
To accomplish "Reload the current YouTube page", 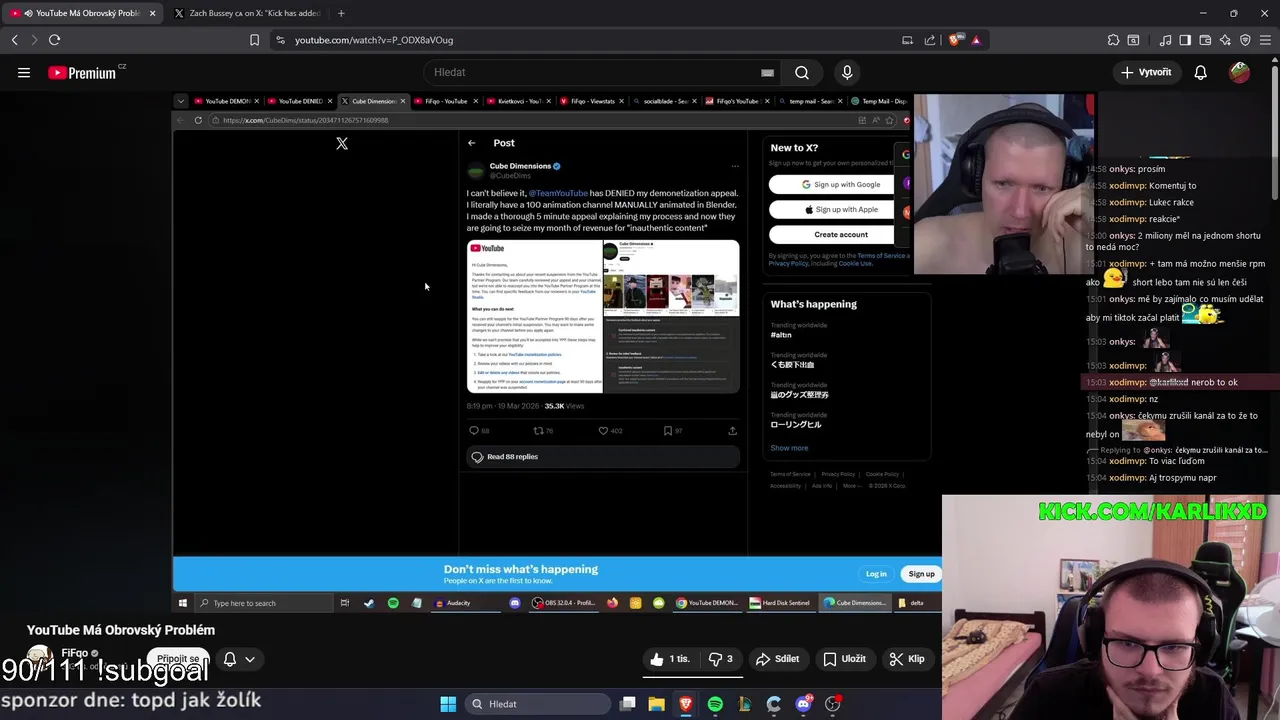I will [55, 40].
